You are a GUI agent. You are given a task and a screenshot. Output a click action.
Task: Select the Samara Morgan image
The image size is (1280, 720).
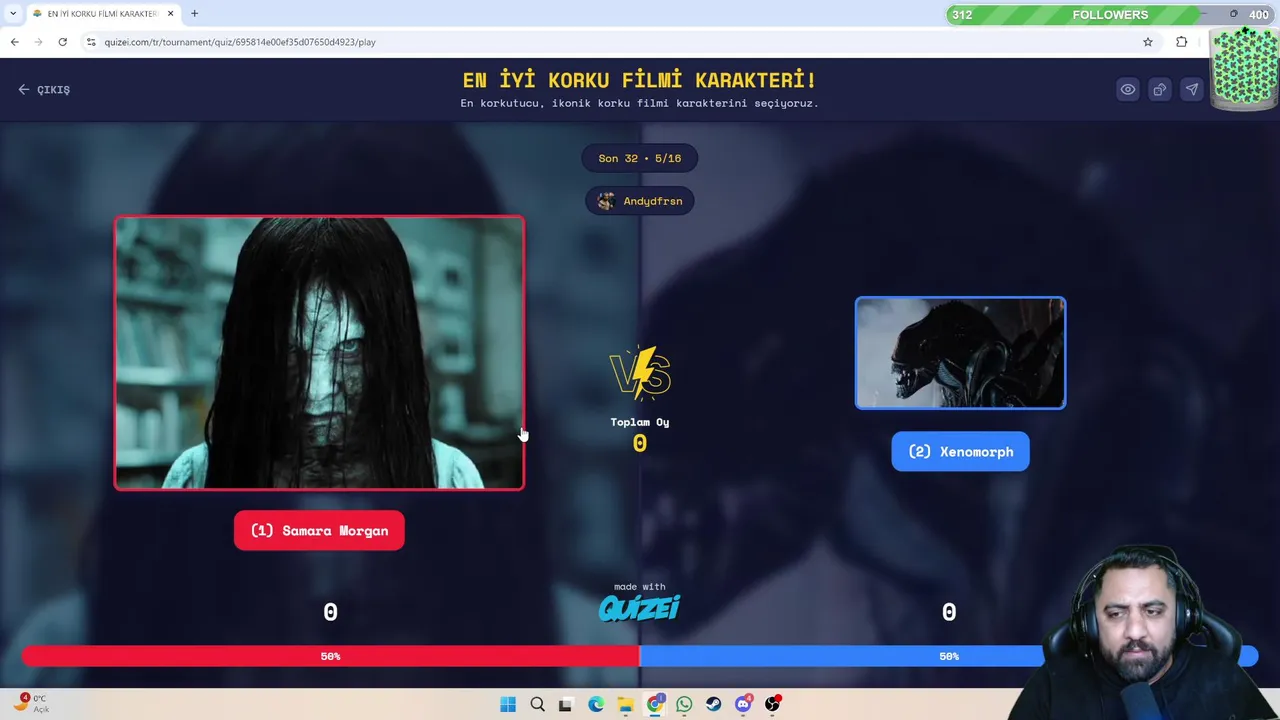(319, 353)
